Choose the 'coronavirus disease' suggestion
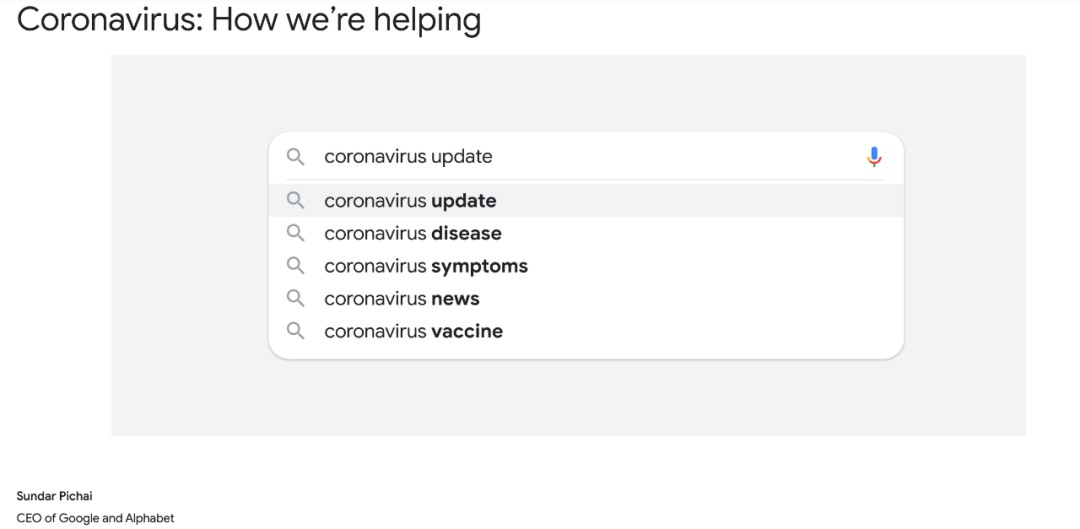This screenshot has height=529, width=1080. tap(413, 234)
